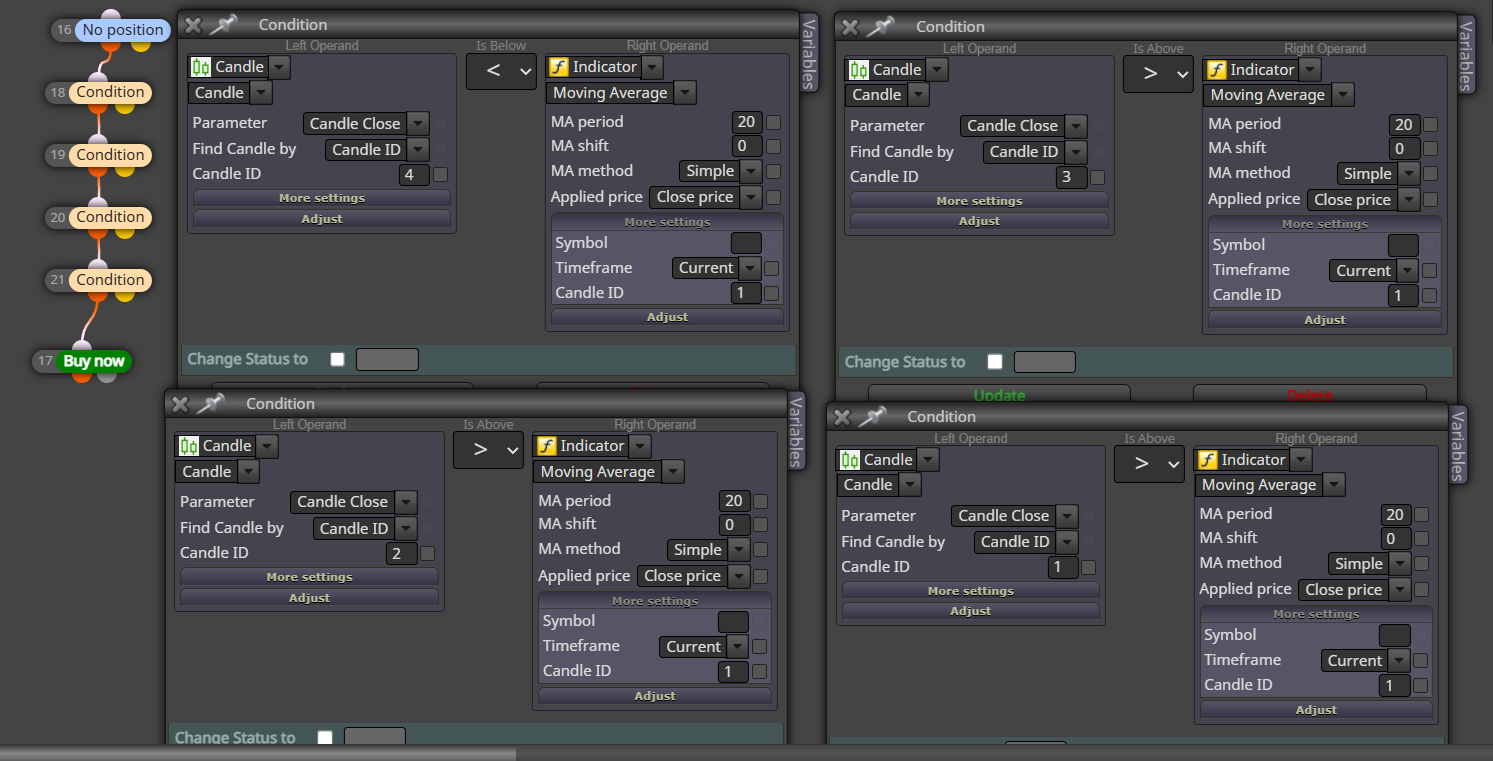
Task: Click the grey output dot under Buy now
Action: [107, 377]
